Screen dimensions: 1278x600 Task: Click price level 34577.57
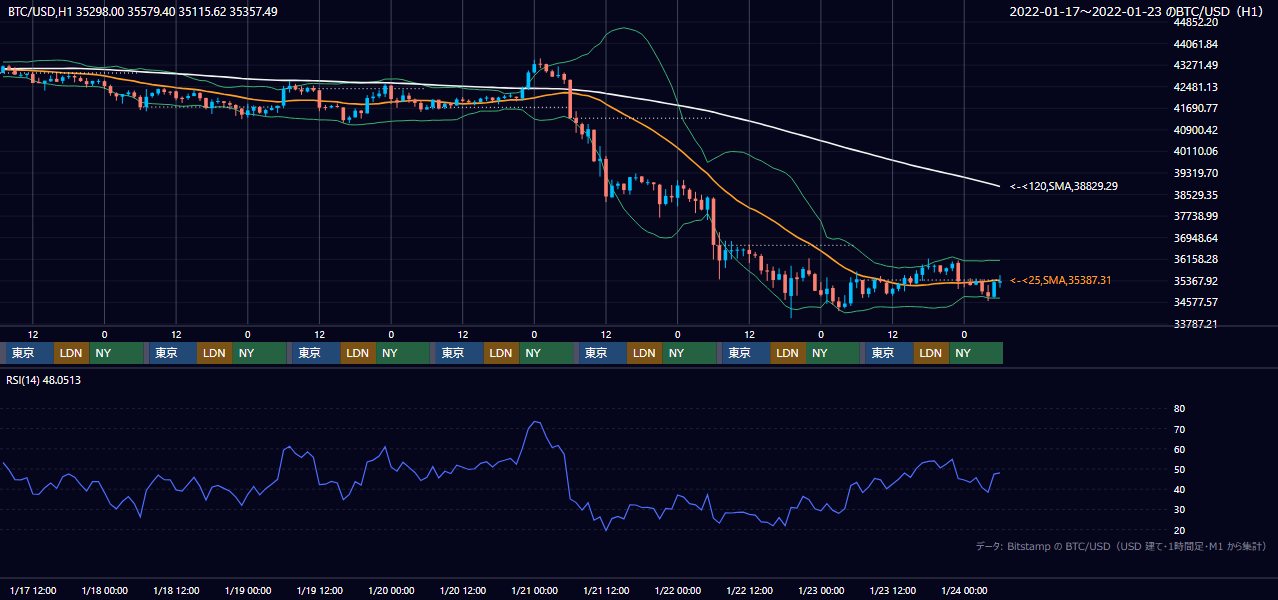point(1195,302)
